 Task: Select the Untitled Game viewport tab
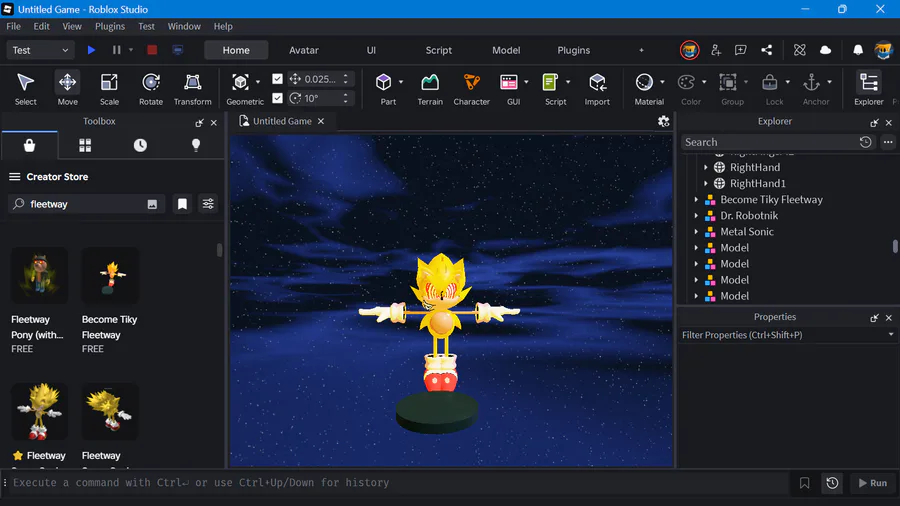282,121
